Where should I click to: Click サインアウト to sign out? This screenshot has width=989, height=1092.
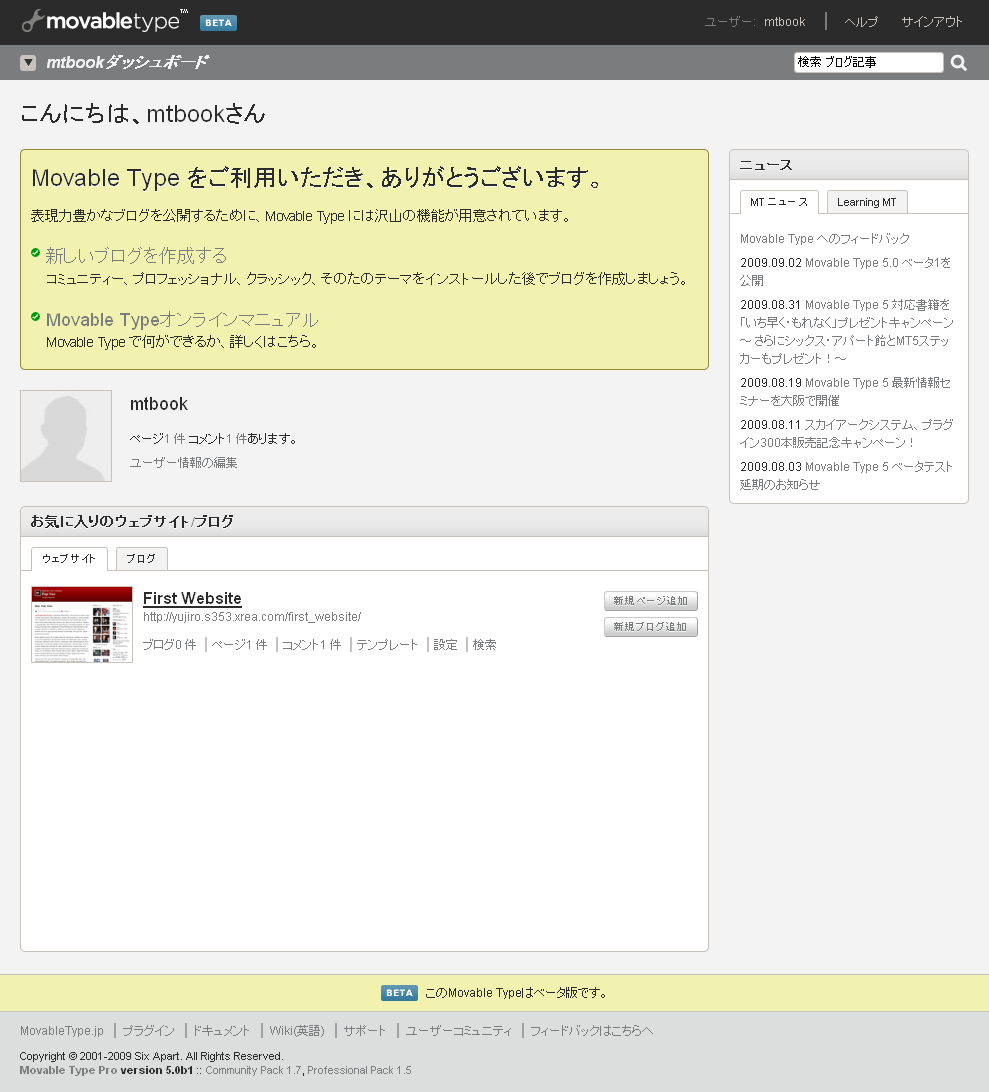tap(932, 22)
